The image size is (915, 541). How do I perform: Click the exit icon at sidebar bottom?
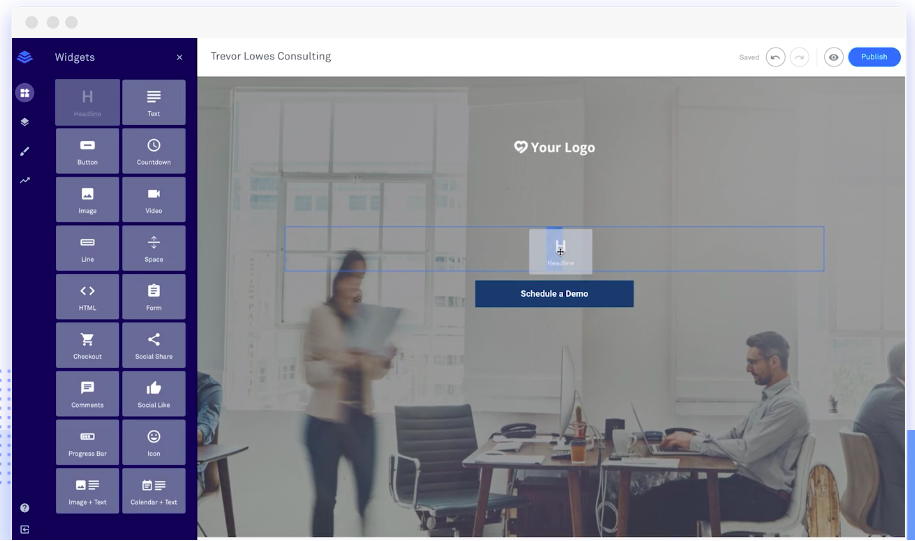tap(25, 529)
